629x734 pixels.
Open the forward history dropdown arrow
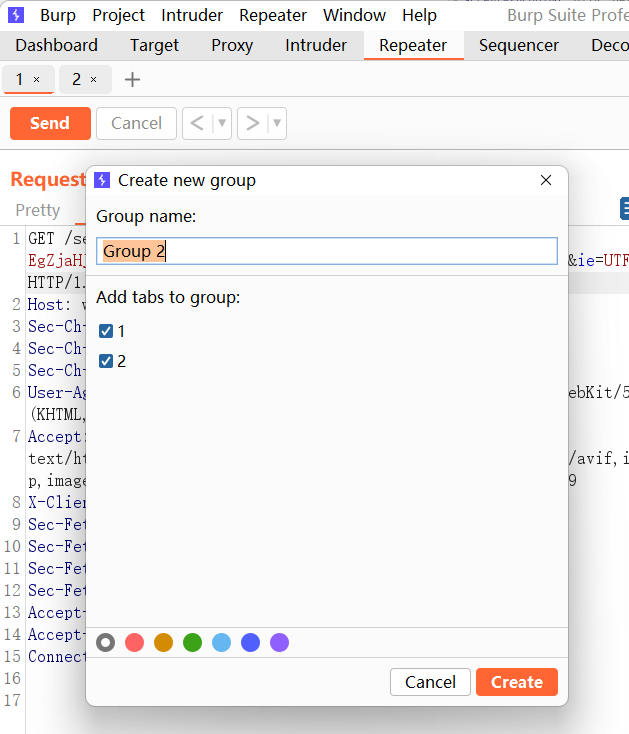click(277, 123)
